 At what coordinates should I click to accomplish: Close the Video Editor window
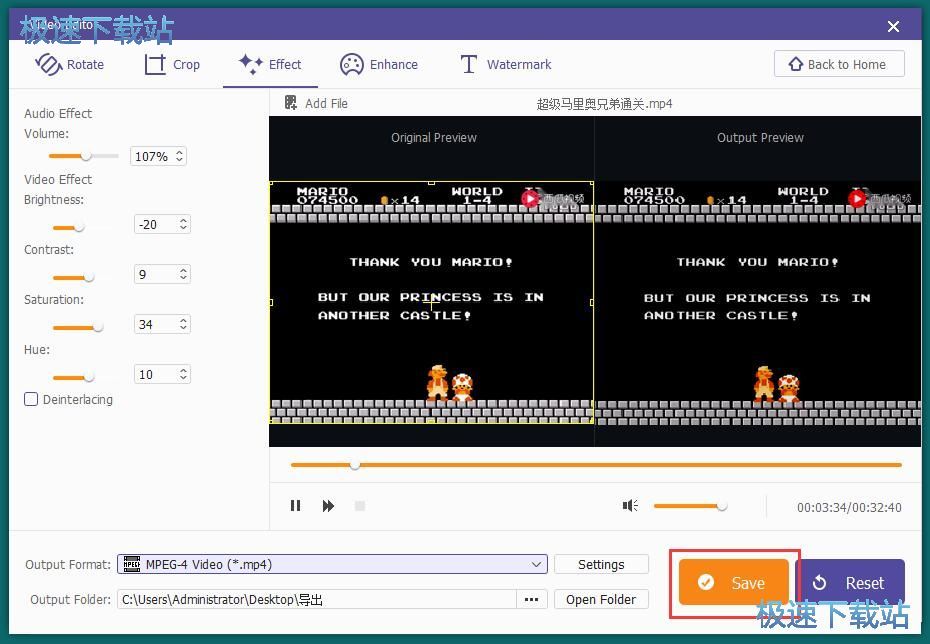[x=893, y=26]
